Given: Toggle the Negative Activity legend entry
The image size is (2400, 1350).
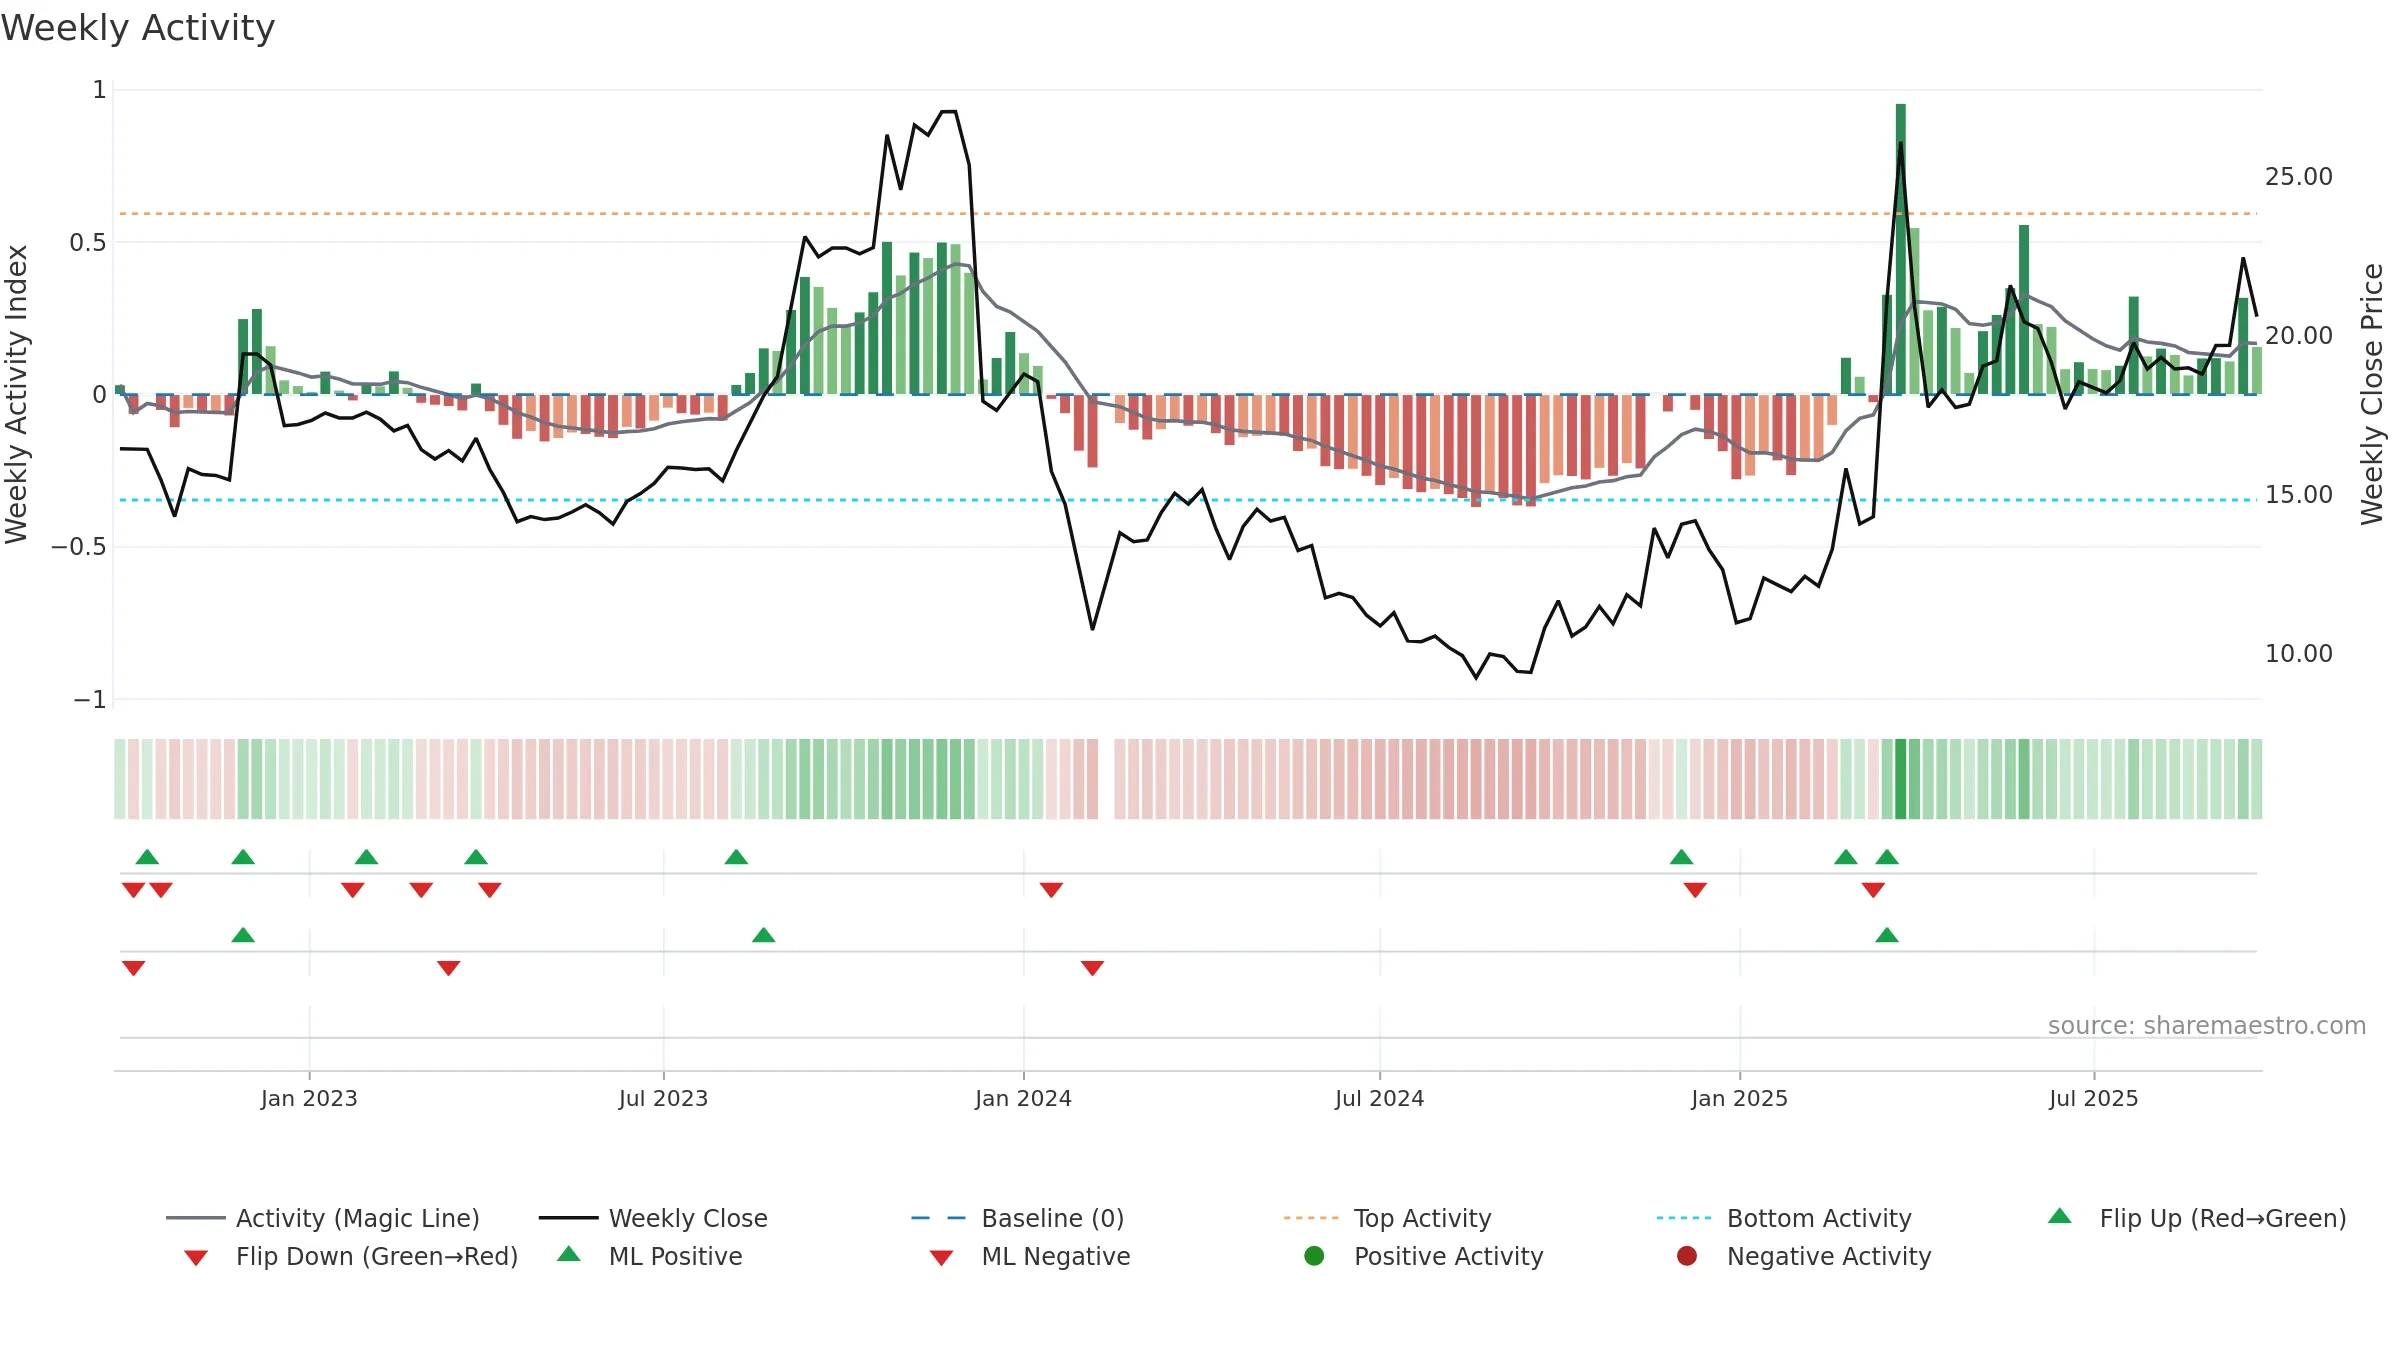Looking at the screenshot, I should pos(1803,1256).
